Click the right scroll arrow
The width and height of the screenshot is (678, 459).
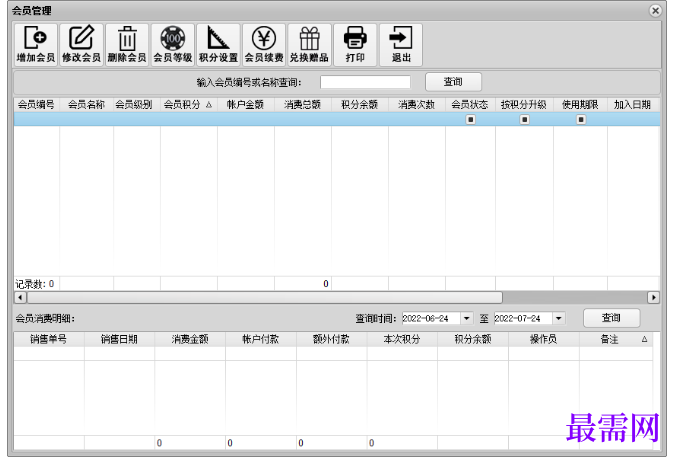click(x=653, y=297)
